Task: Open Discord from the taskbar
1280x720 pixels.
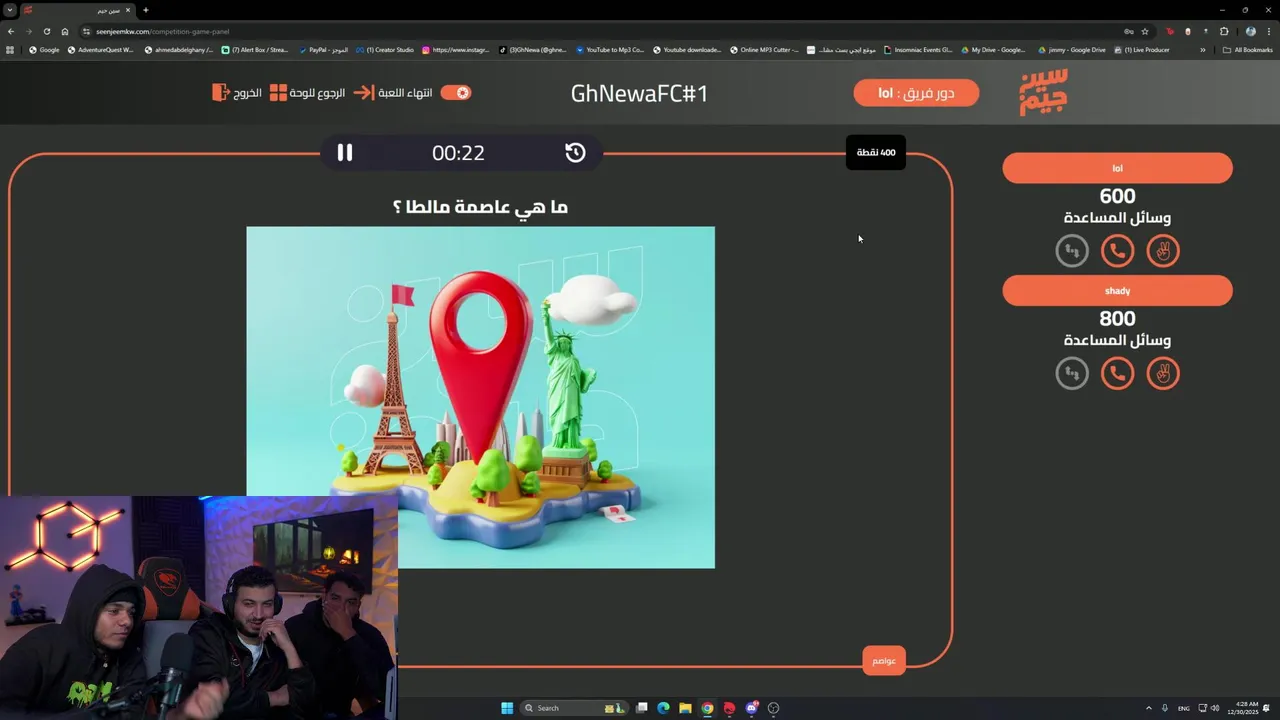Action: (x=751, y=708)
